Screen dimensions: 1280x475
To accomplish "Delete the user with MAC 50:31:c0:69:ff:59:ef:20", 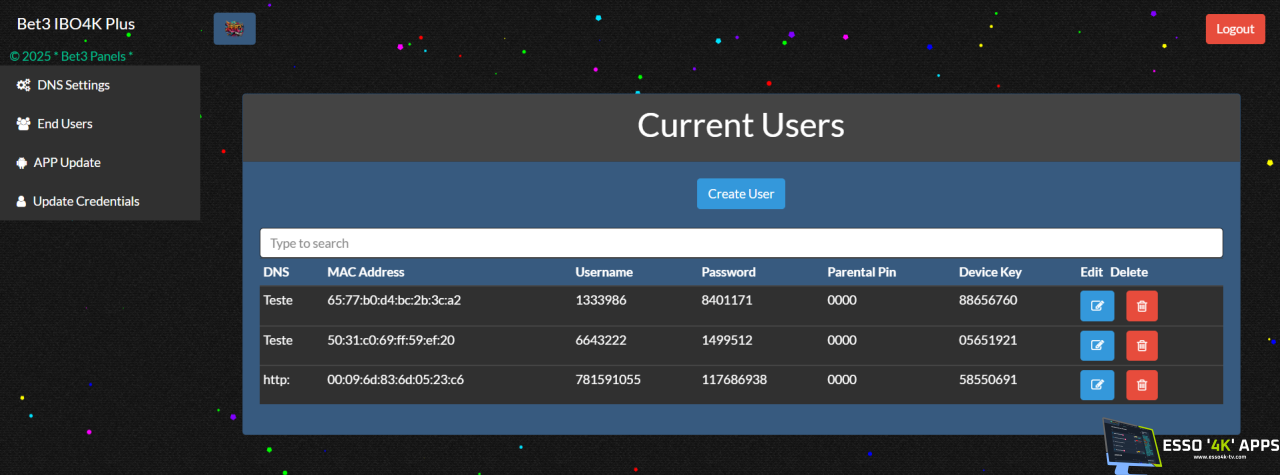I will pos(1142,346).
